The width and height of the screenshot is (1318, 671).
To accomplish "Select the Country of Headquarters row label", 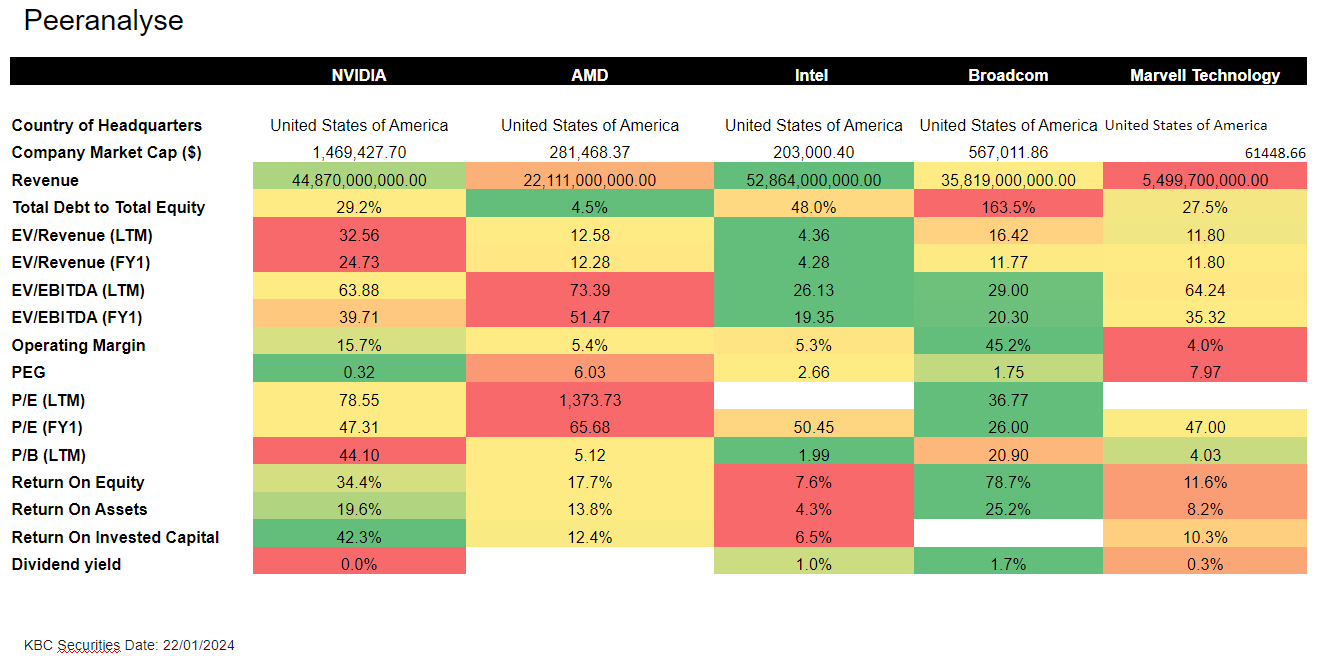I will (107, 125).
